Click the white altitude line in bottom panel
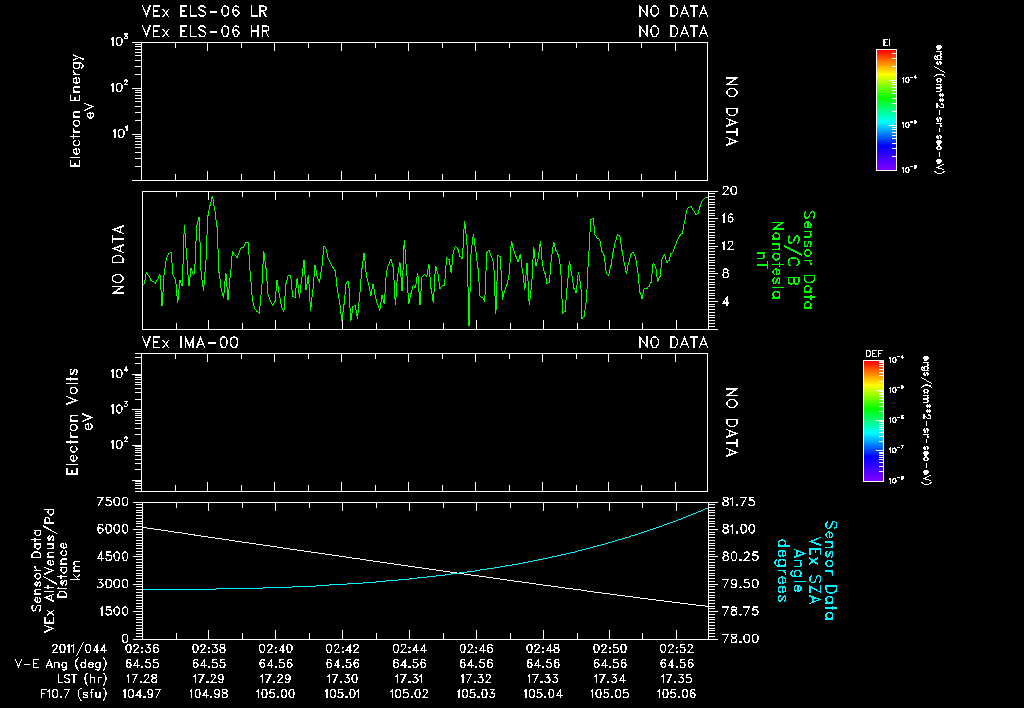Screen dimensions: 1024x708 [424, 567]
